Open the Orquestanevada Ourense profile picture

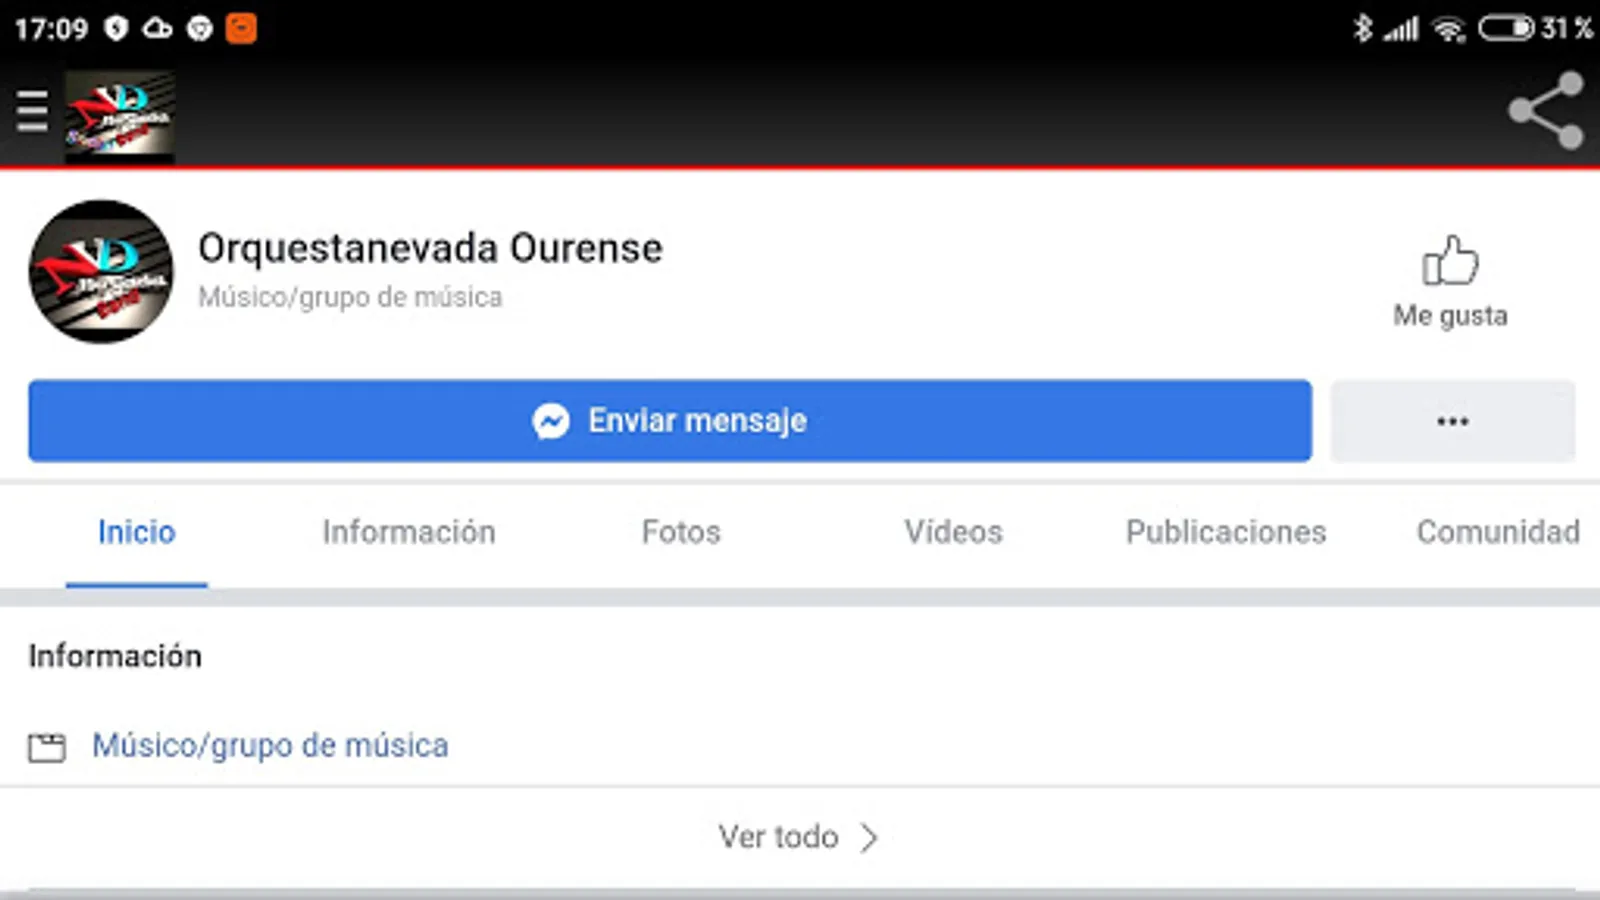click(x=100, y=271)
